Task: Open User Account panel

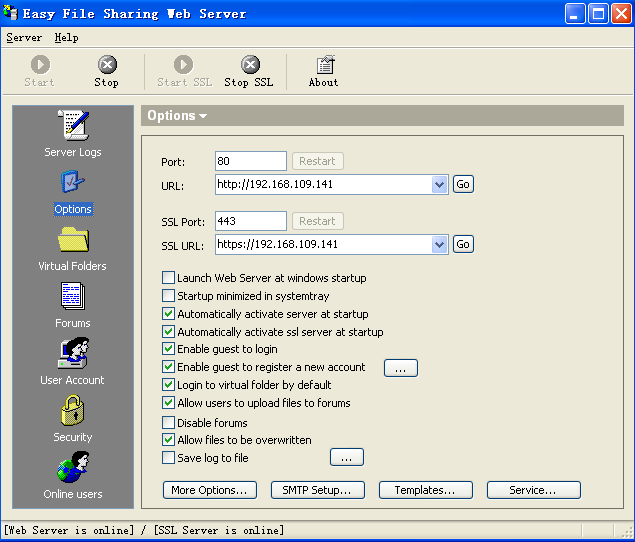Action: coord(73,353)
